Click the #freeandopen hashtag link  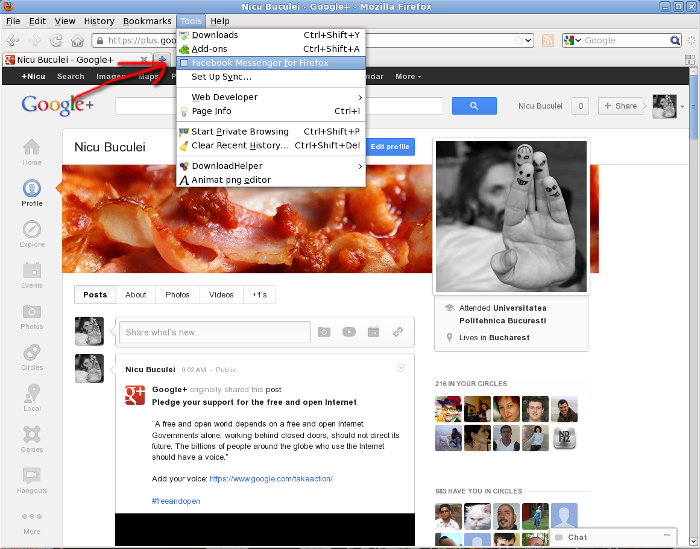[x=176, y=501]
